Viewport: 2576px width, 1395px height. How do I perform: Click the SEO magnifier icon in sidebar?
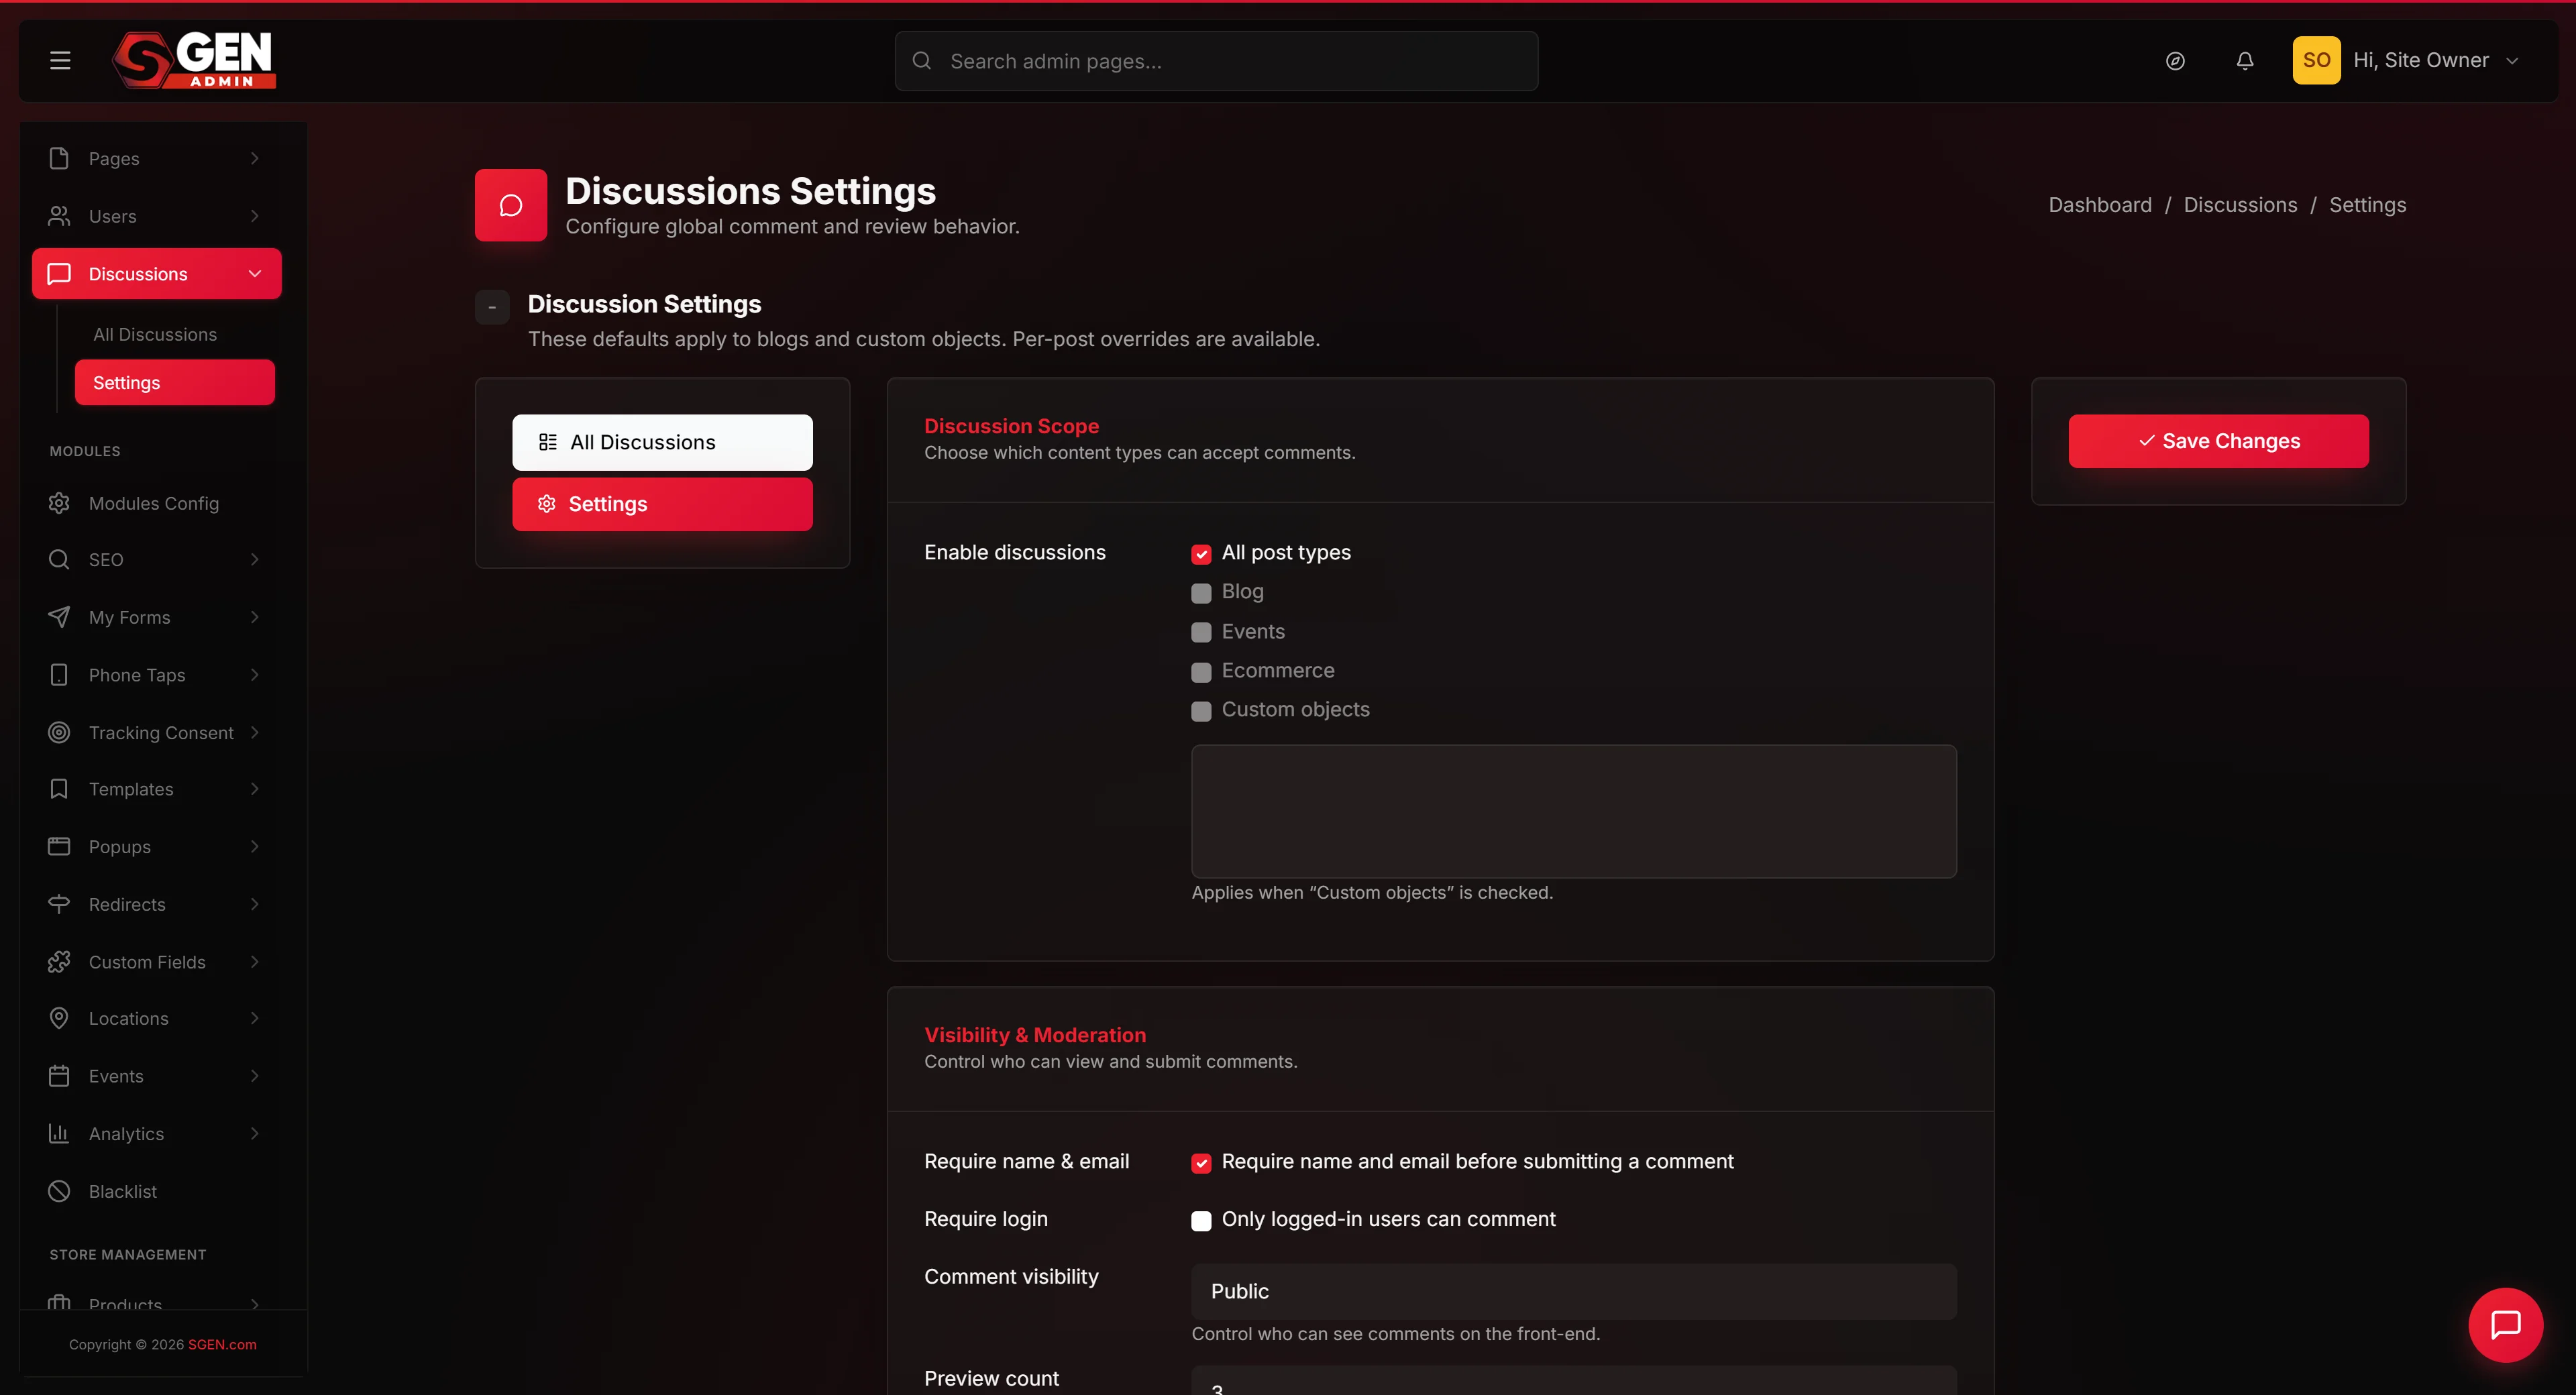click(59, 559)
